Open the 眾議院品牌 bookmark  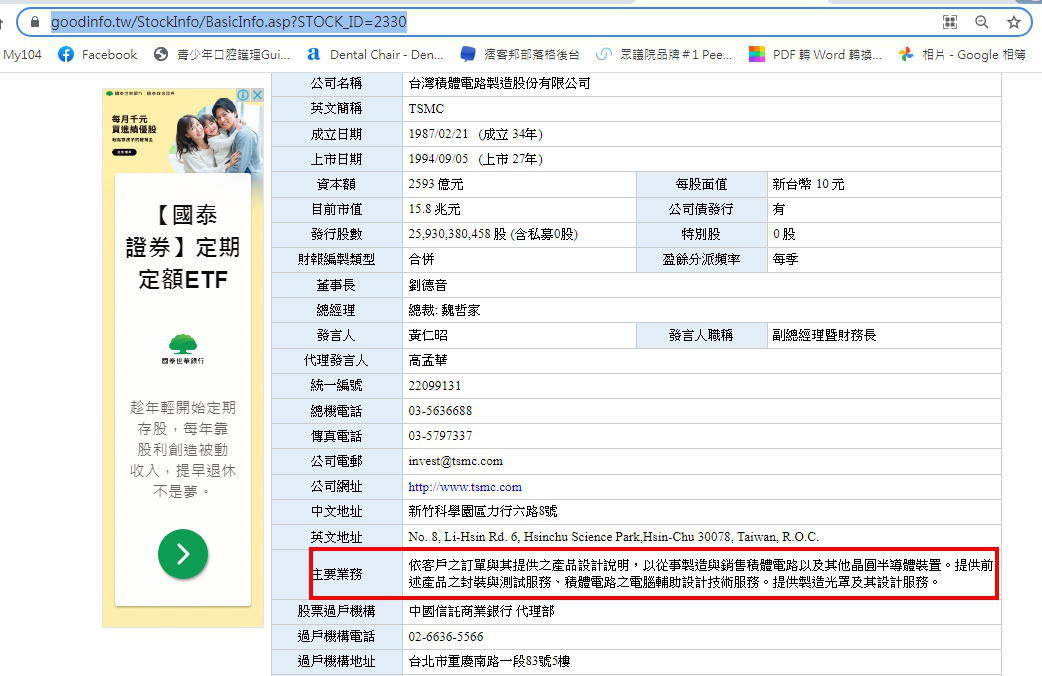[665, 55]
